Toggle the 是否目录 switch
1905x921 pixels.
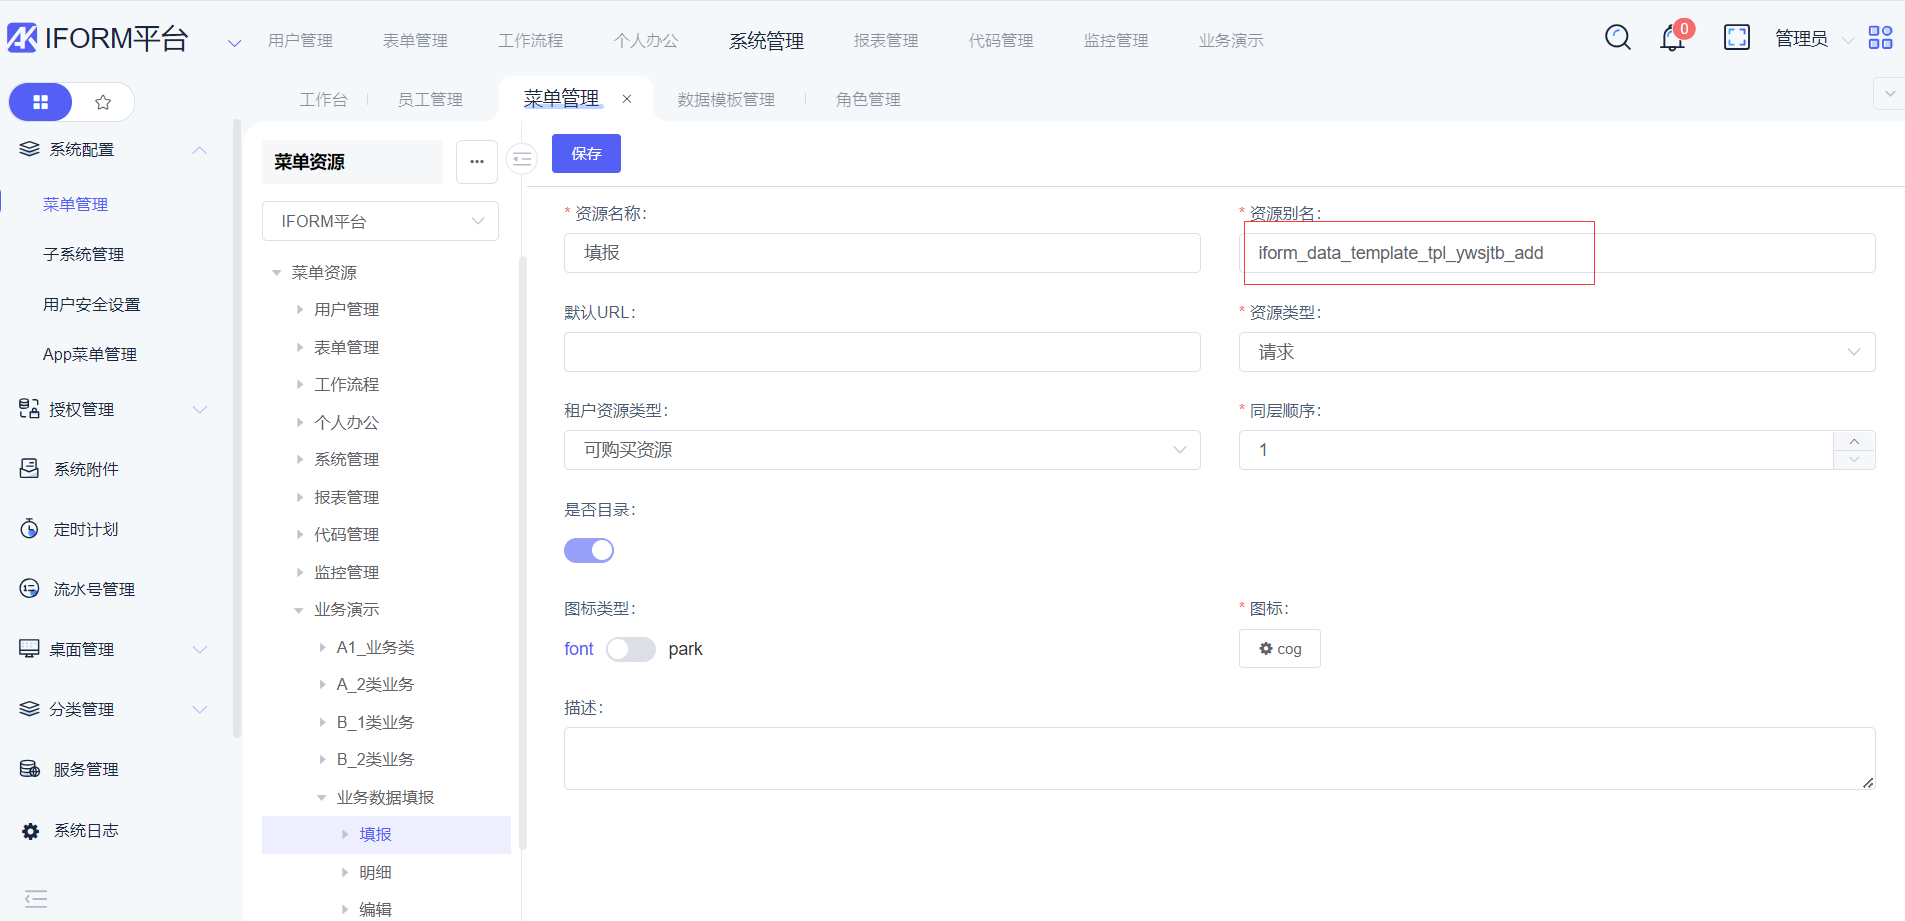point(589,550)
